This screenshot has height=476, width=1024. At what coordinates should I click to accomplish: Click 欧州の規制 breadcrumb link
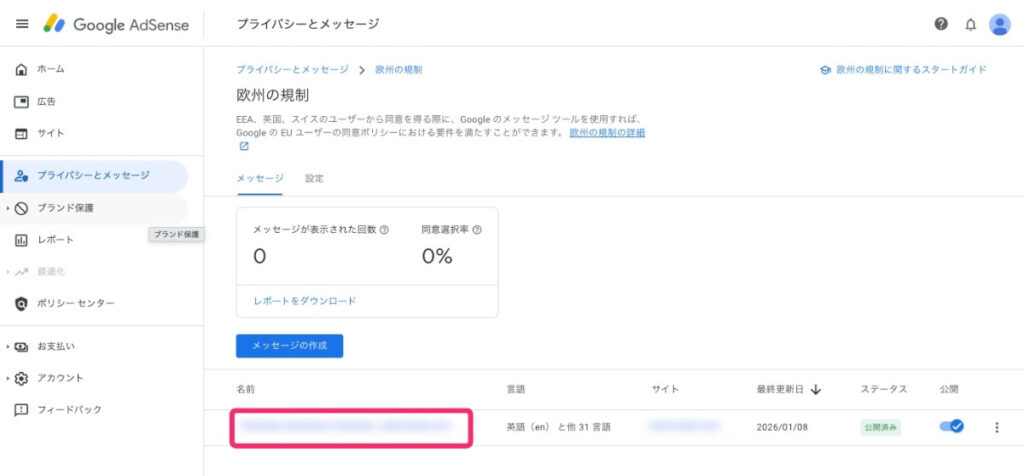coord(398,70)
